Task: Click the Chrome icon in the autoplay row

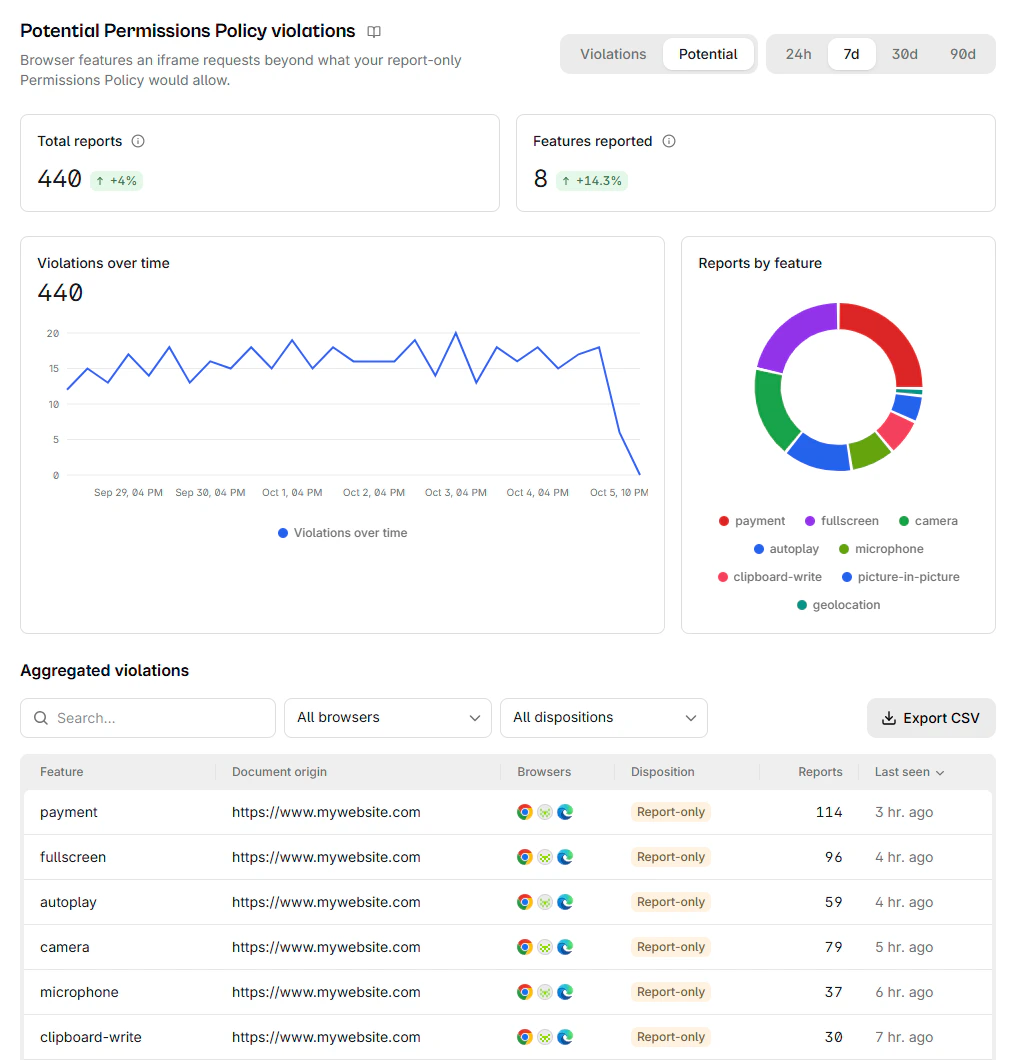Action: coord(525,902)
